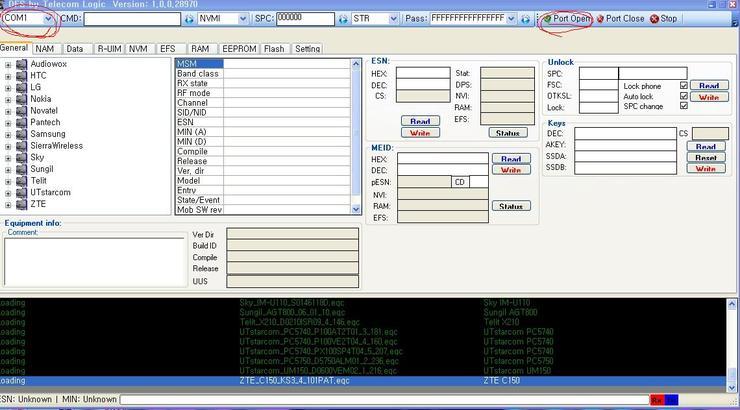Click the Port Close icon button
740x410 pixels.
[620, 18]
